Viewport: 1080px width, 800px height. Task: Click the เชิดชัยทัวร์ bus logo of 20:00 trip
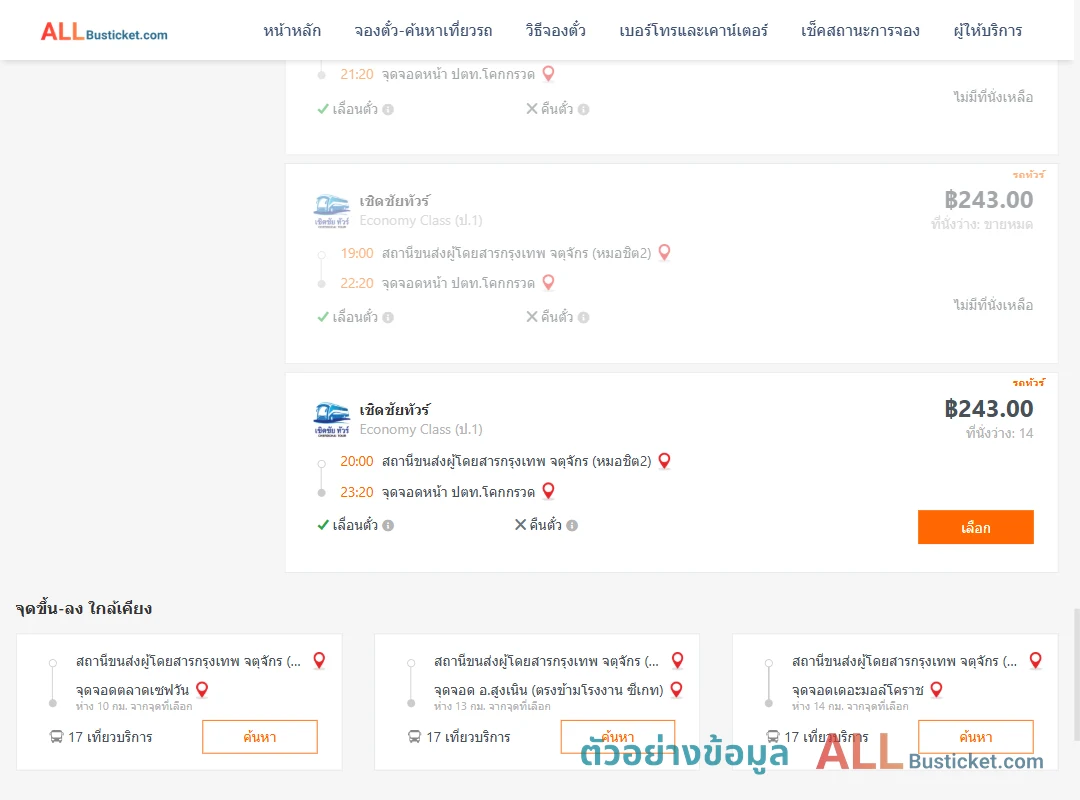tap(331, 420)
